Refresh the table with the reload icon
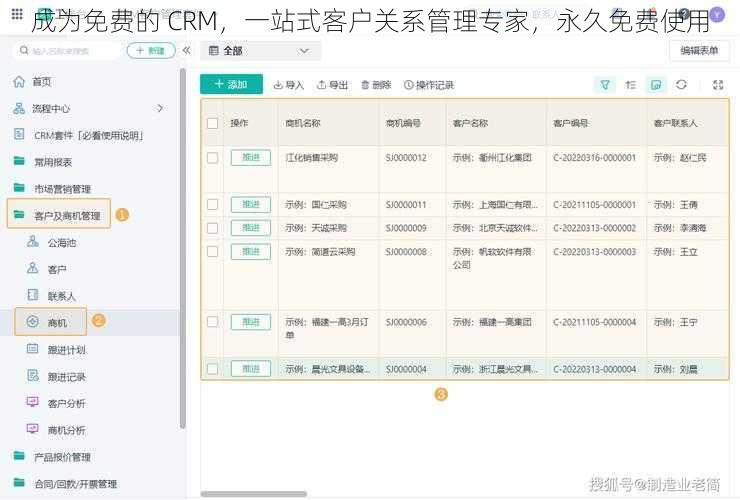 click(681, 85)
